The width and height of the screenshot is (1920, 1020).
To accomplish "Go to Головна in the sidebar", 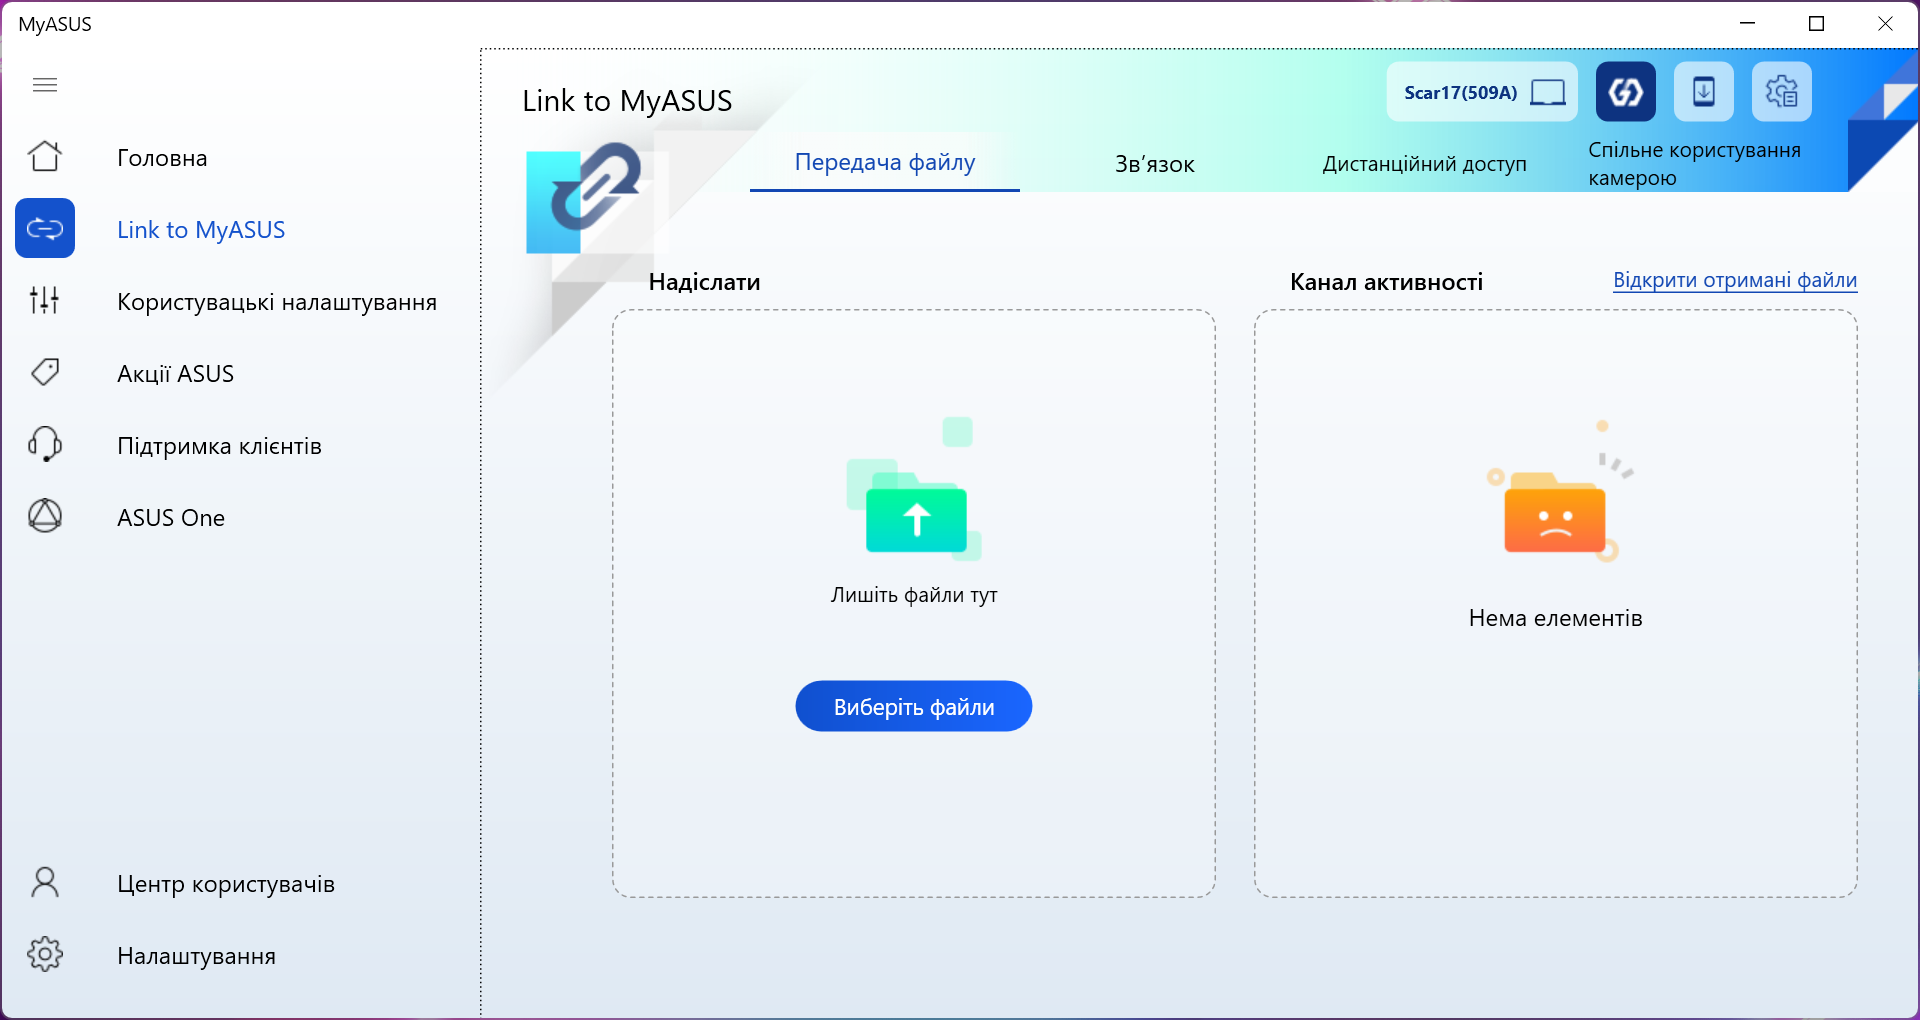I will click(x=162, y=158).
